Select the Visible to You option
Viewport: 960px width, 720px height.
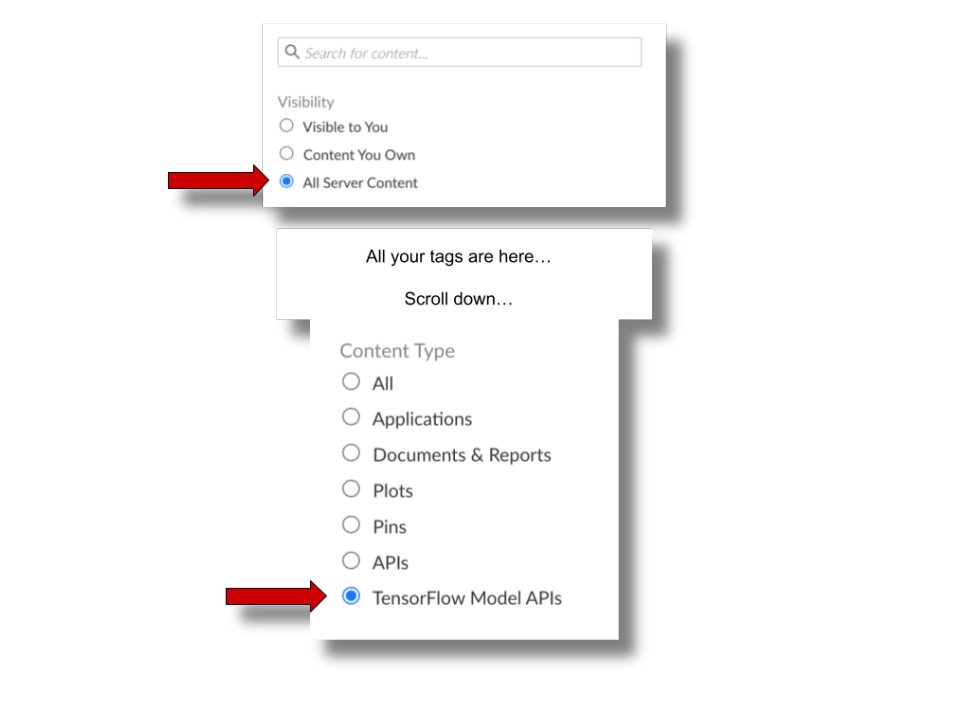click(x=287, y=126)
